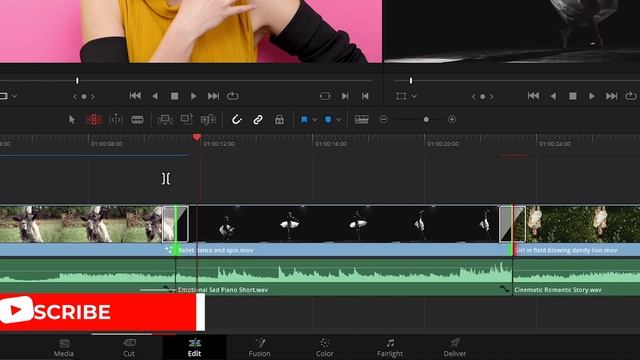Play forward in the source viewer
This screenshot has height=360, width=640.
point(194,96)
